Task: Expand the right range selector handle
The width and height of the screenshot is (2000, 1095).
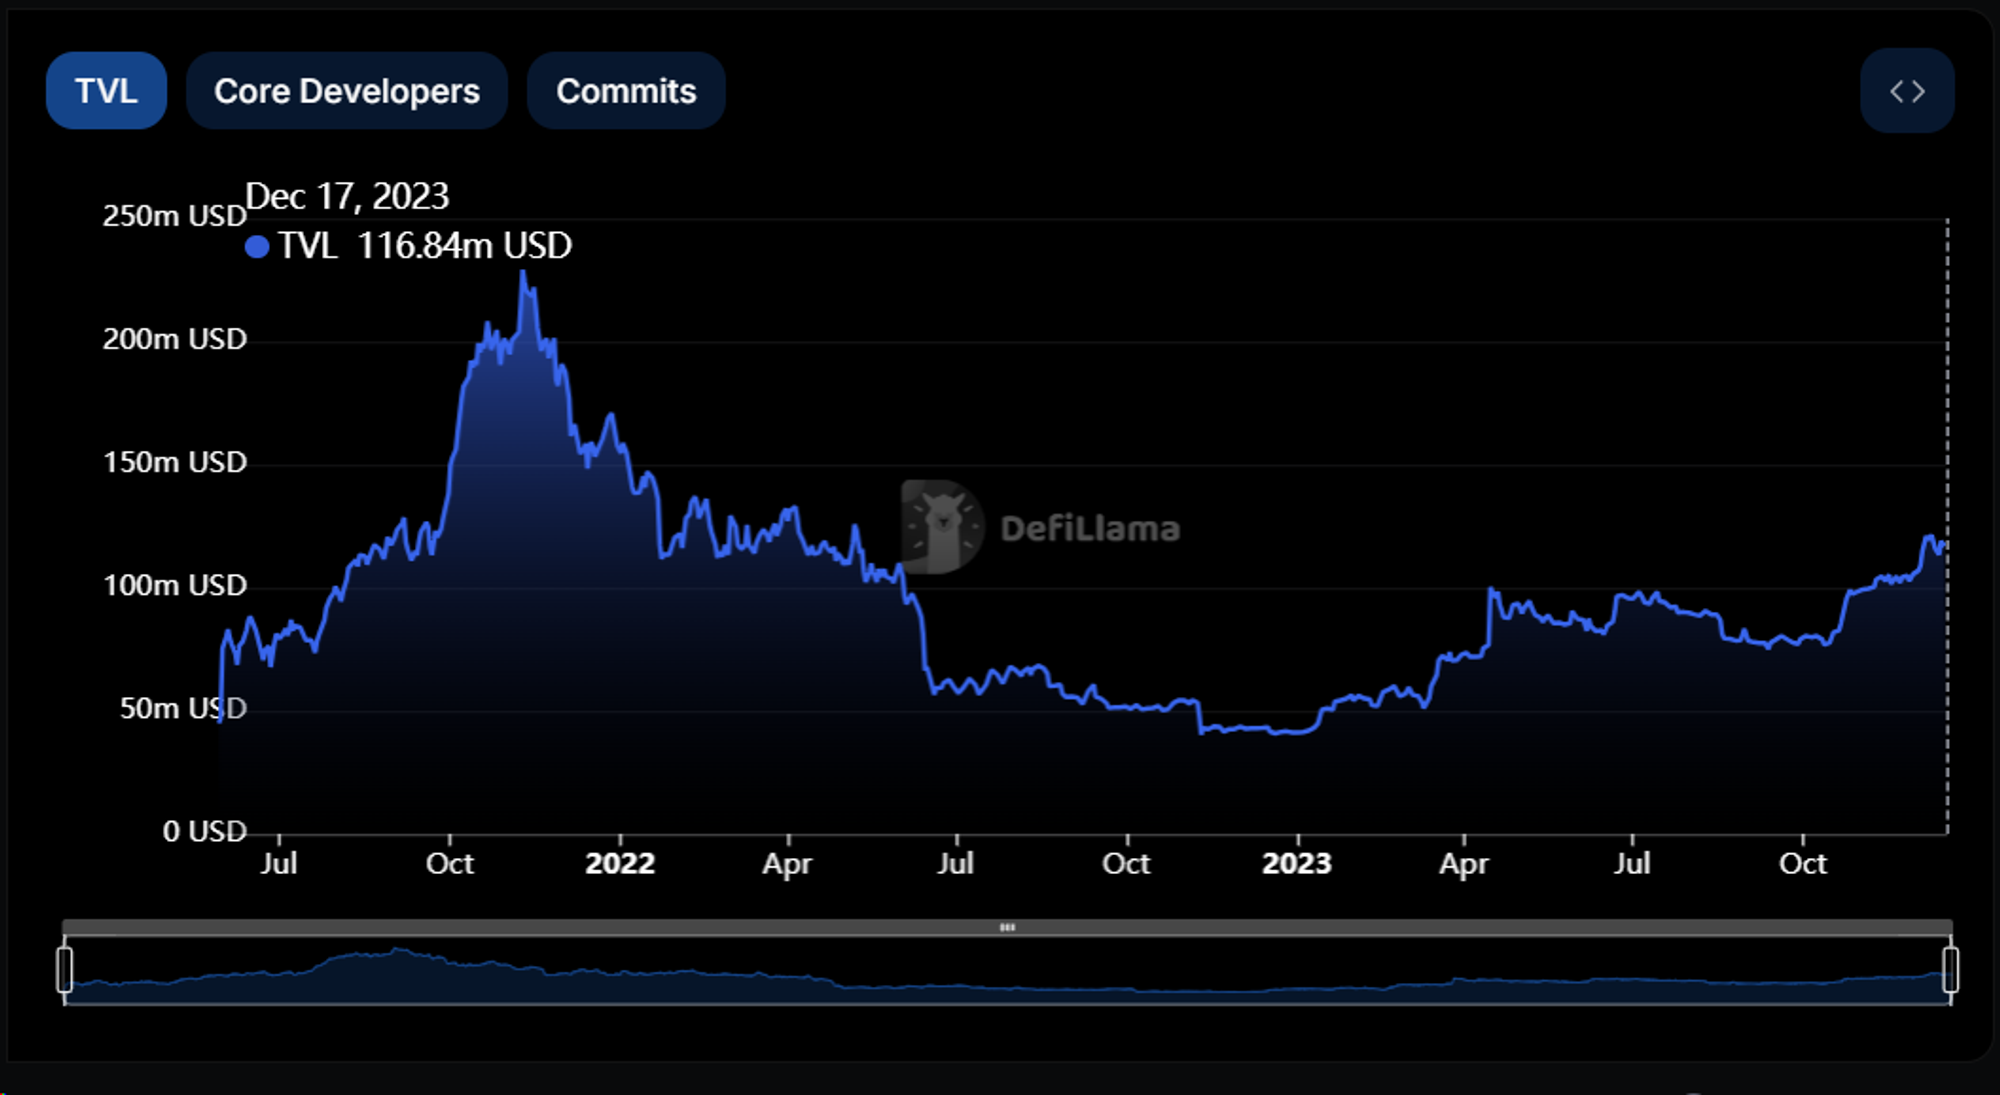Action: [1950, 968]
